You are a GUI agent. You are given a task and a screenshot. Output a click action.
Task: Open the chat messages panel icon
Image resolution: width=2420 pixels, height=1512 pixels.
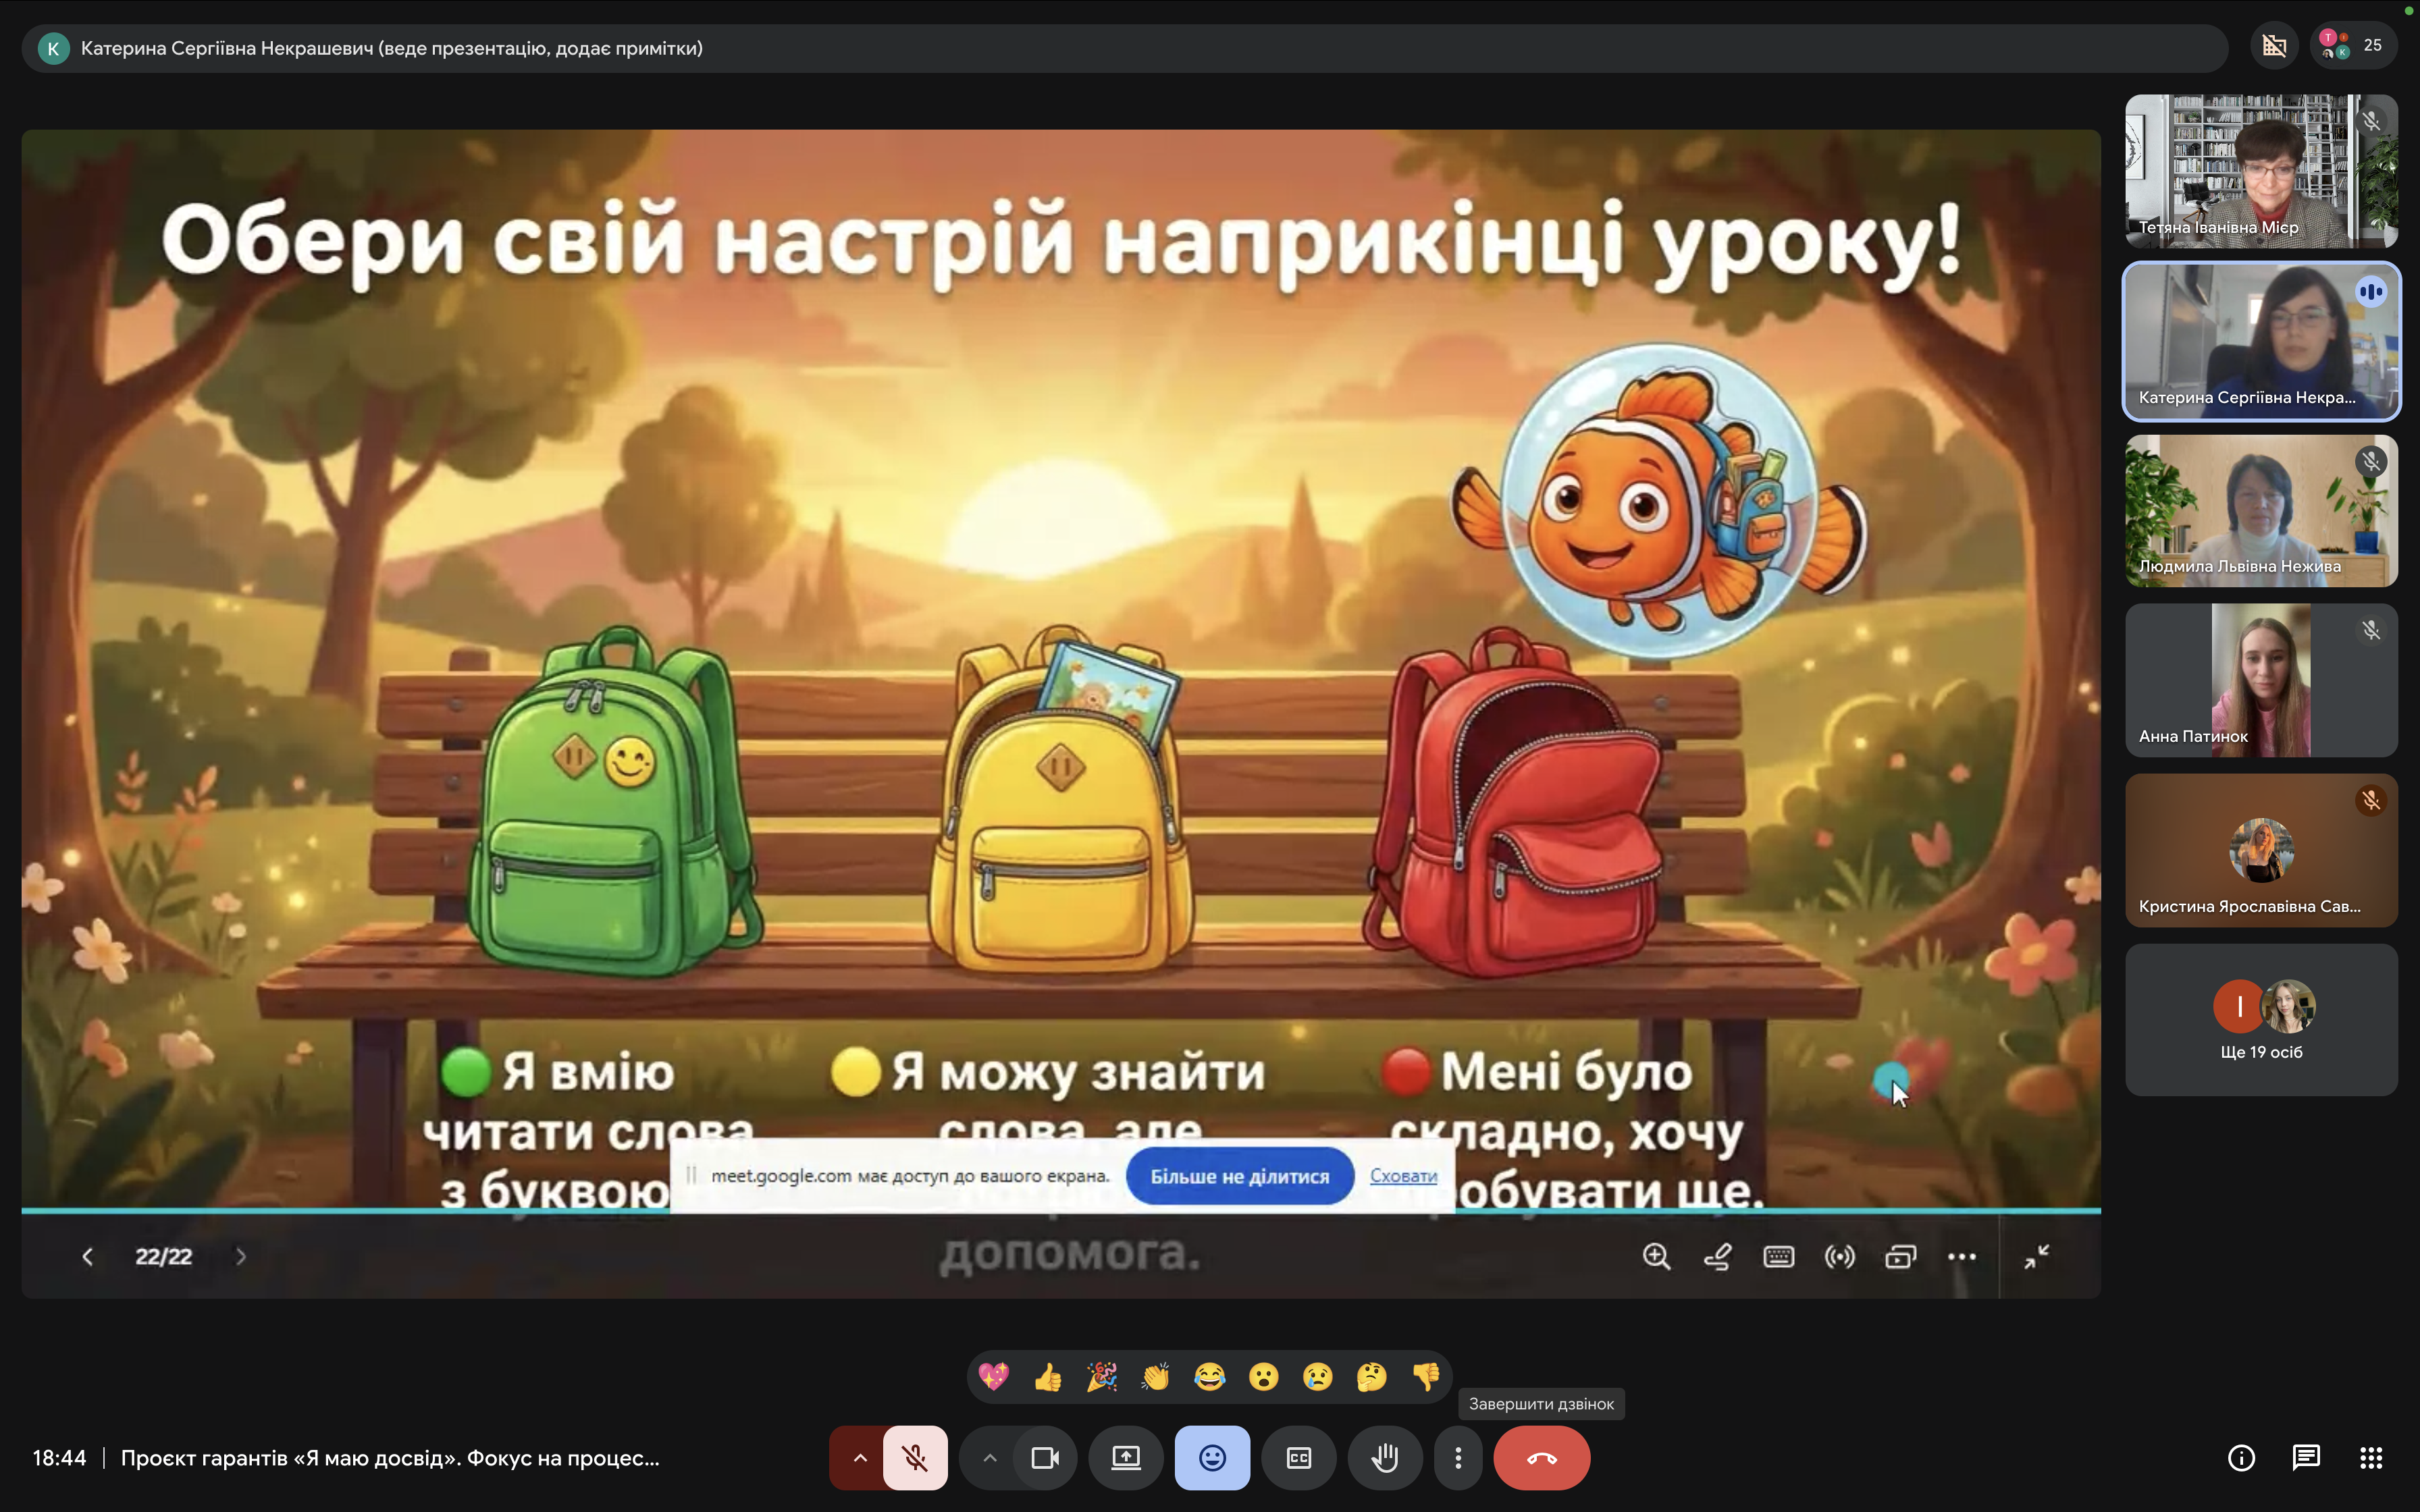click(x=2306, y=1458)
